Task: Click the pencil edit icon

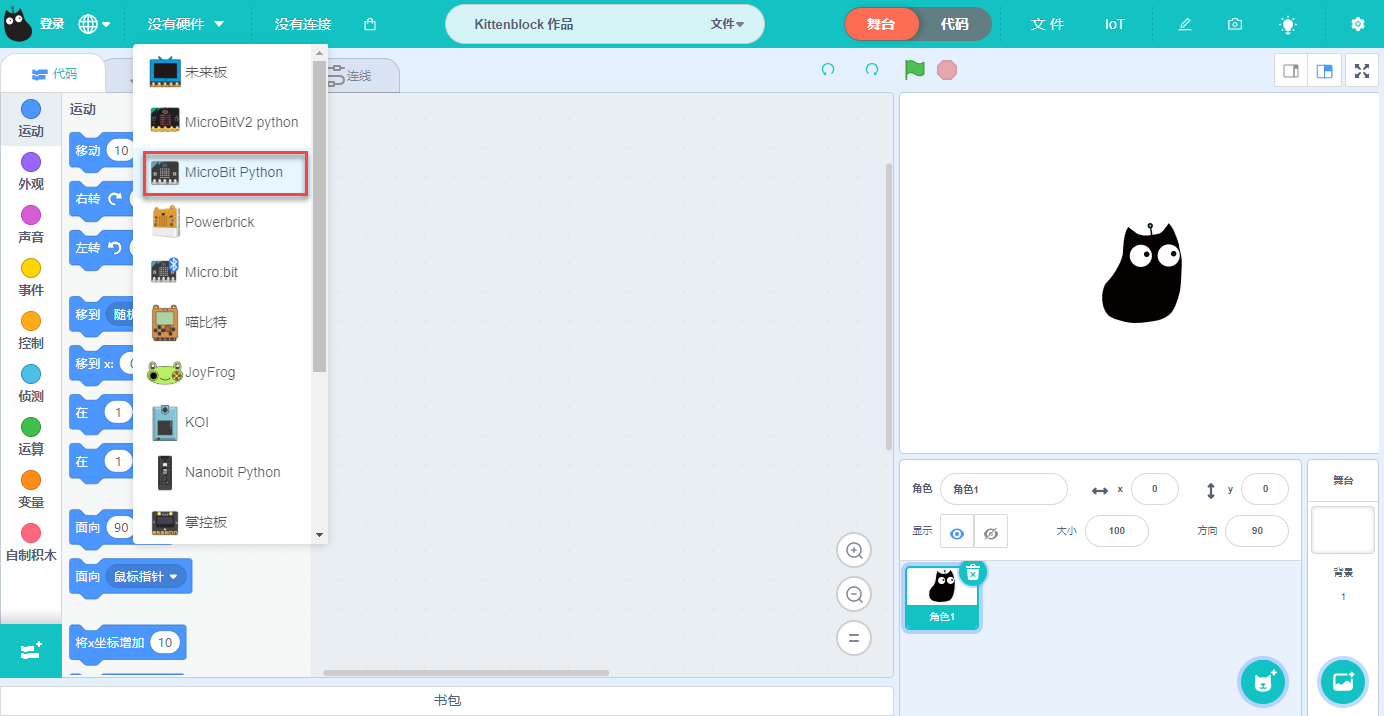Action: tap(1185, 24)
